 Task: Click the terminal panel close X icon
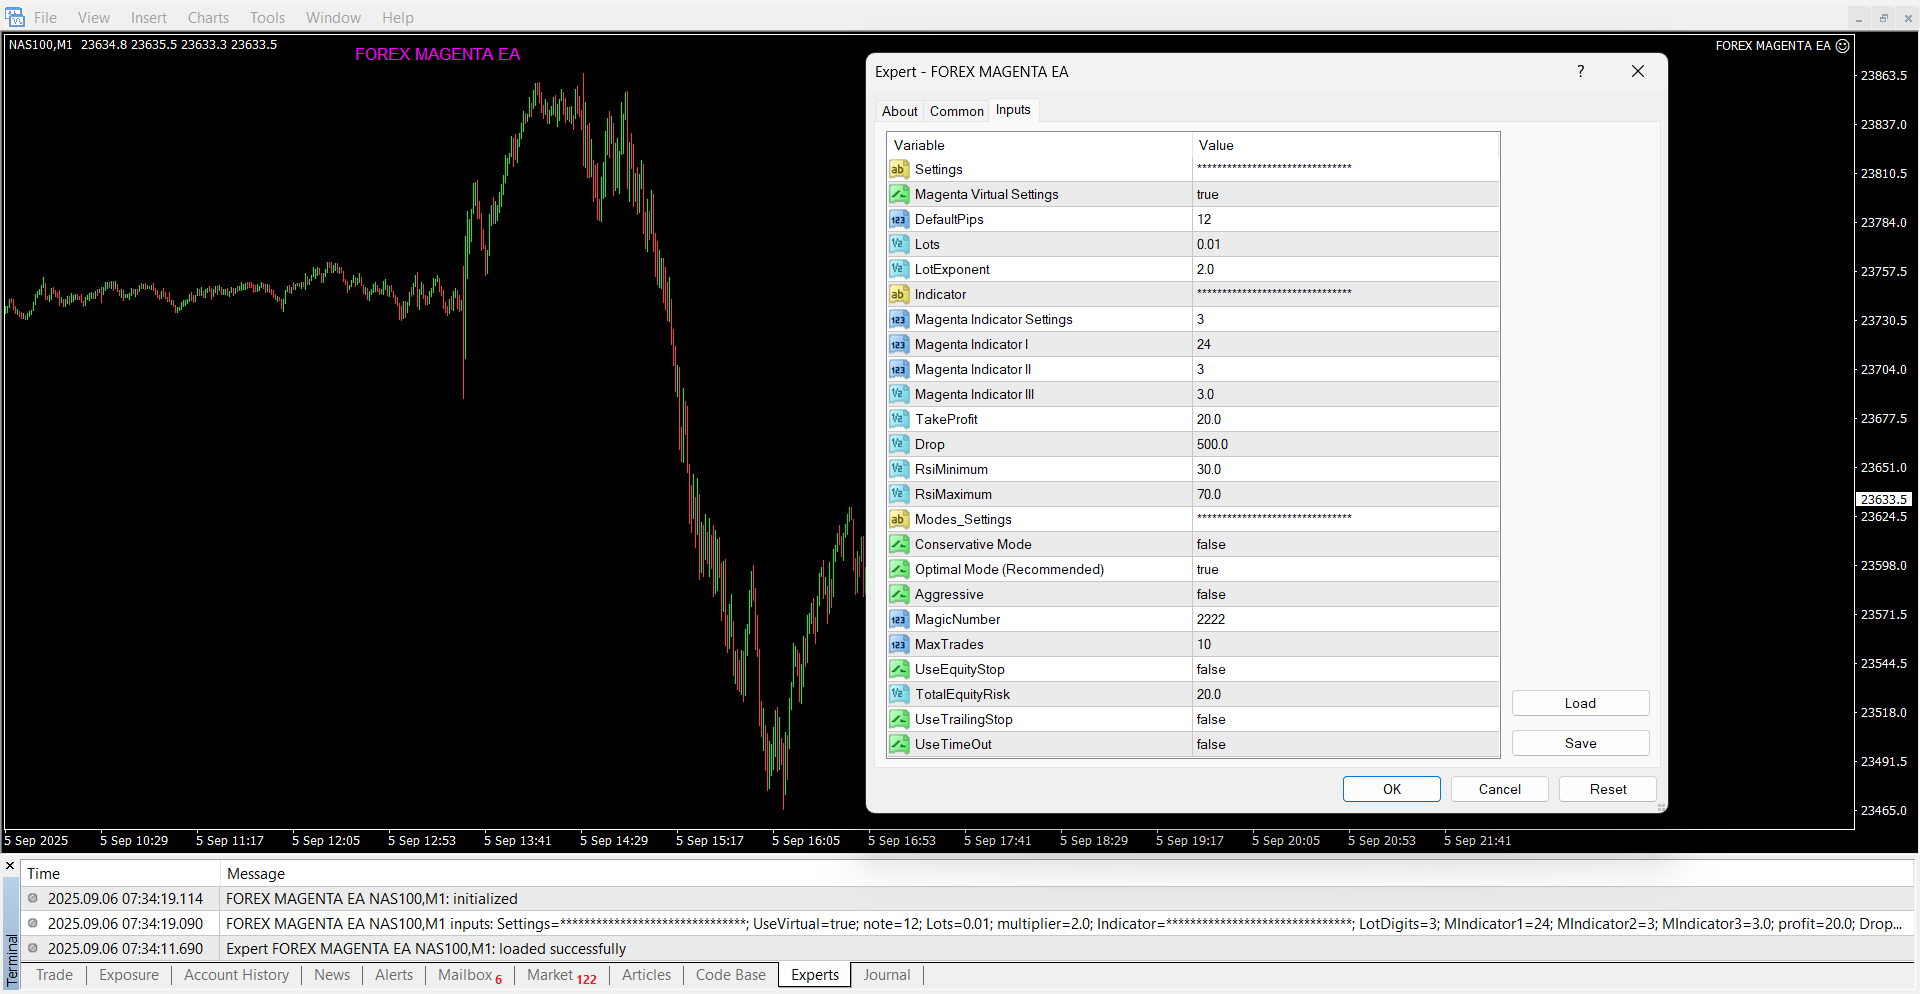pos(10,866)
